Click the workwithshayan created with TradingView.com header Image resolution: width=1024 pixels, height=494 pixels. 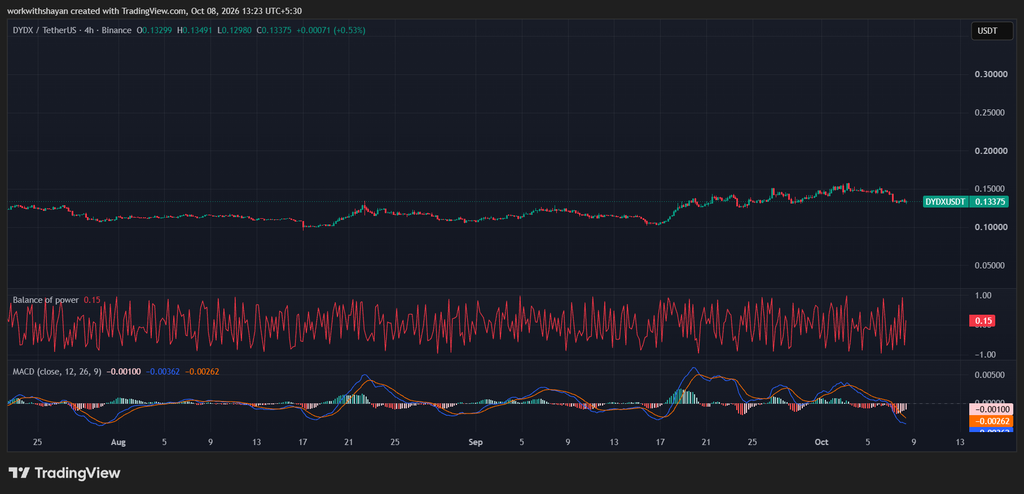(155, 10)
